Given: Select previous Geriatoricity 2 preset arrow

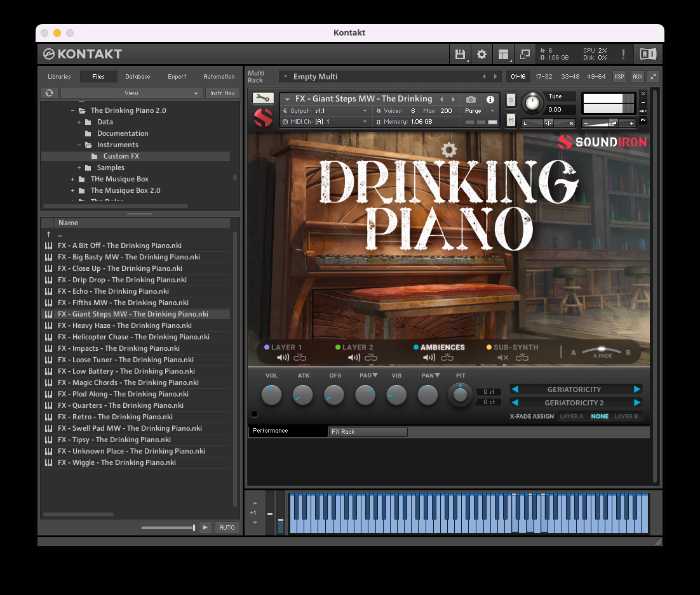Looking at the screenshot, I should (x=515, y=403).
